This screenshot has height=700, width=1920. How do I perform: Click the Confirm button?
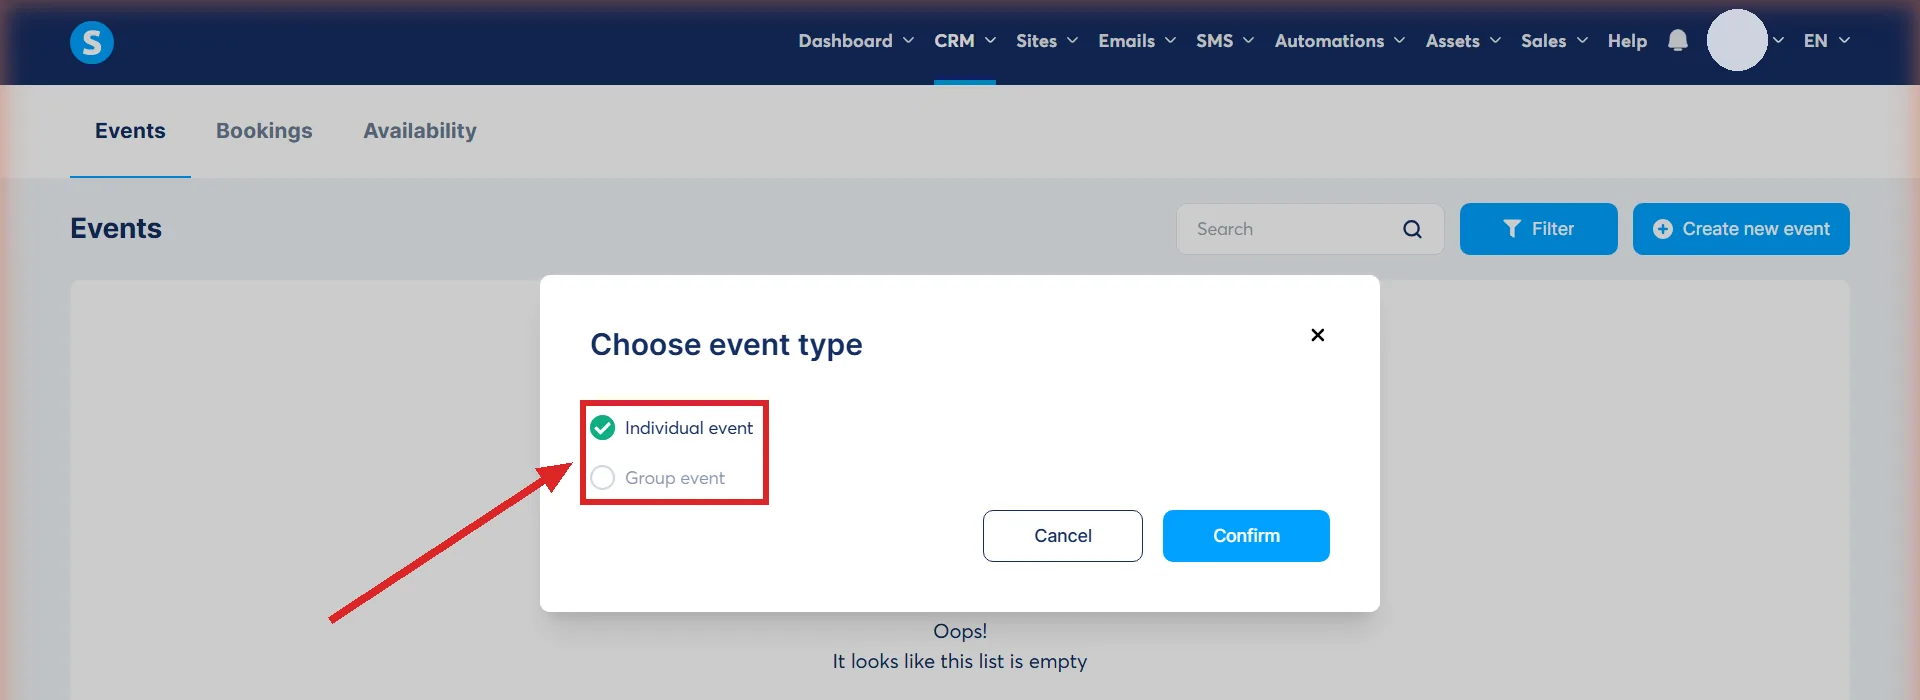pyautogui.click(x=1246, y=536)
